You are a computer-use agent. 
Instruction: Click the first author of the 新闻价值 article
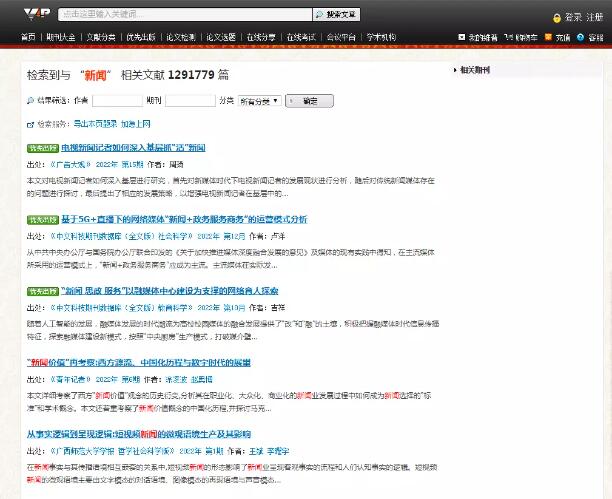coord(176,379)
